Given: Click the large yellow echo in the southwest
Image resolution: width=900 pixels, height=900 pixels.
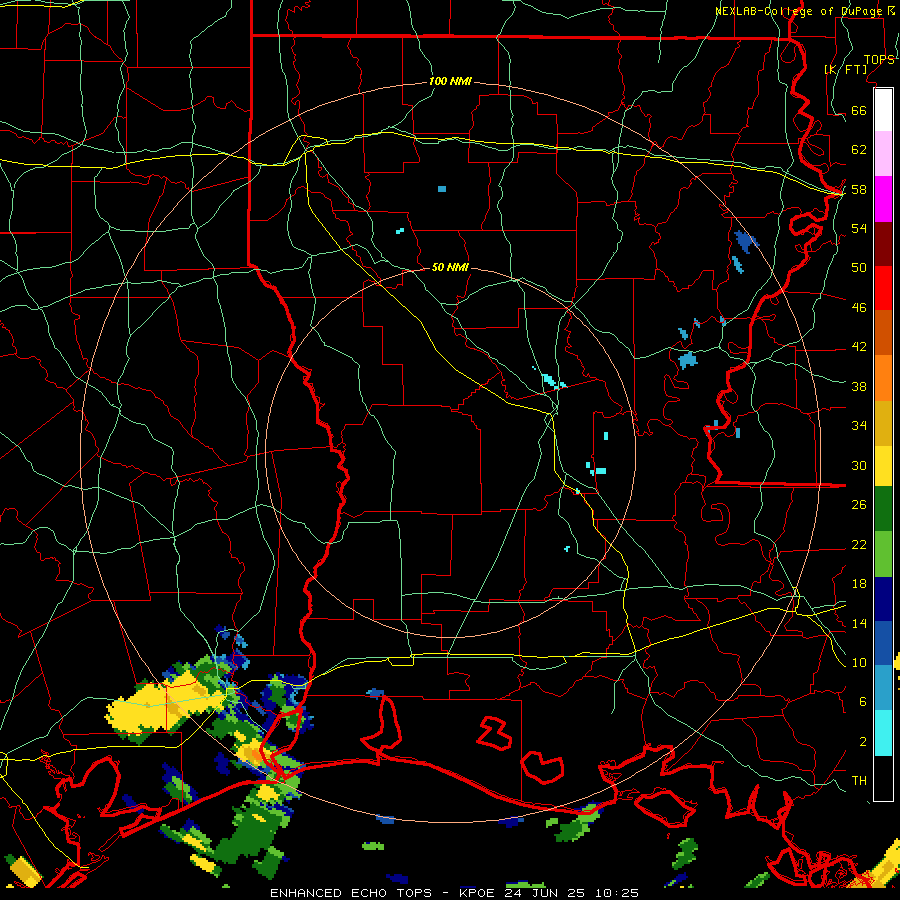Looking at the screenshot, I should tap(164, 704).
